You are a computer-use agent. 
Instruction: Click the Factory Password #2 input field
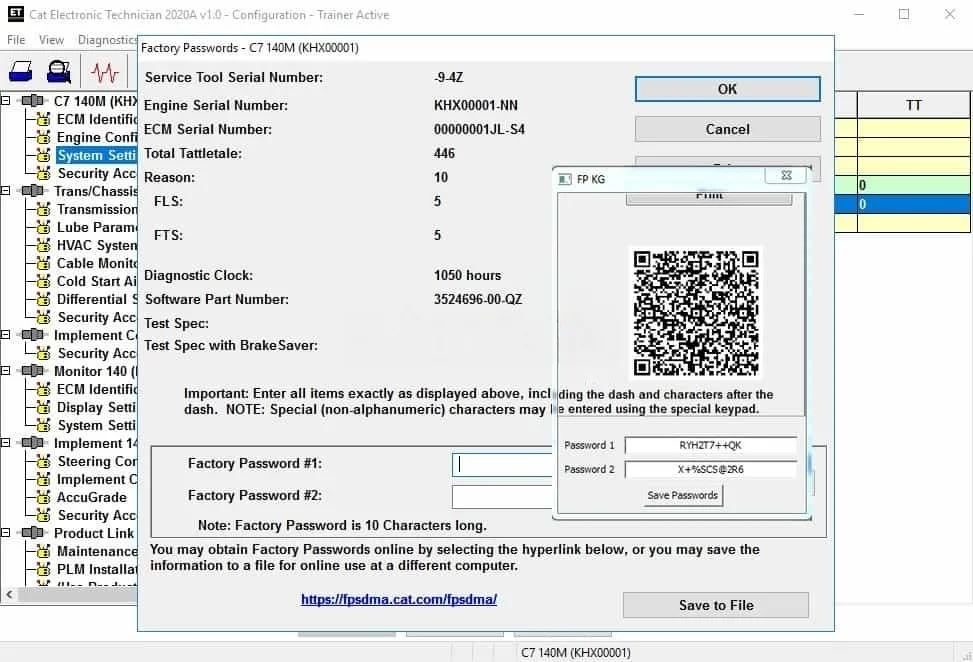[502, 496]
